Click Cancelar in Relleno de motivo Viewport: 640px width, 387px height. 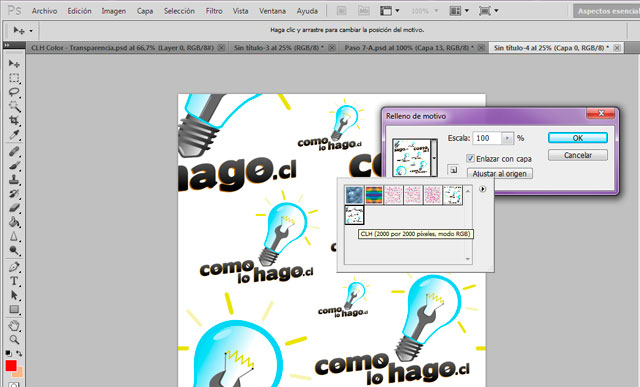[x=578, y=155]
